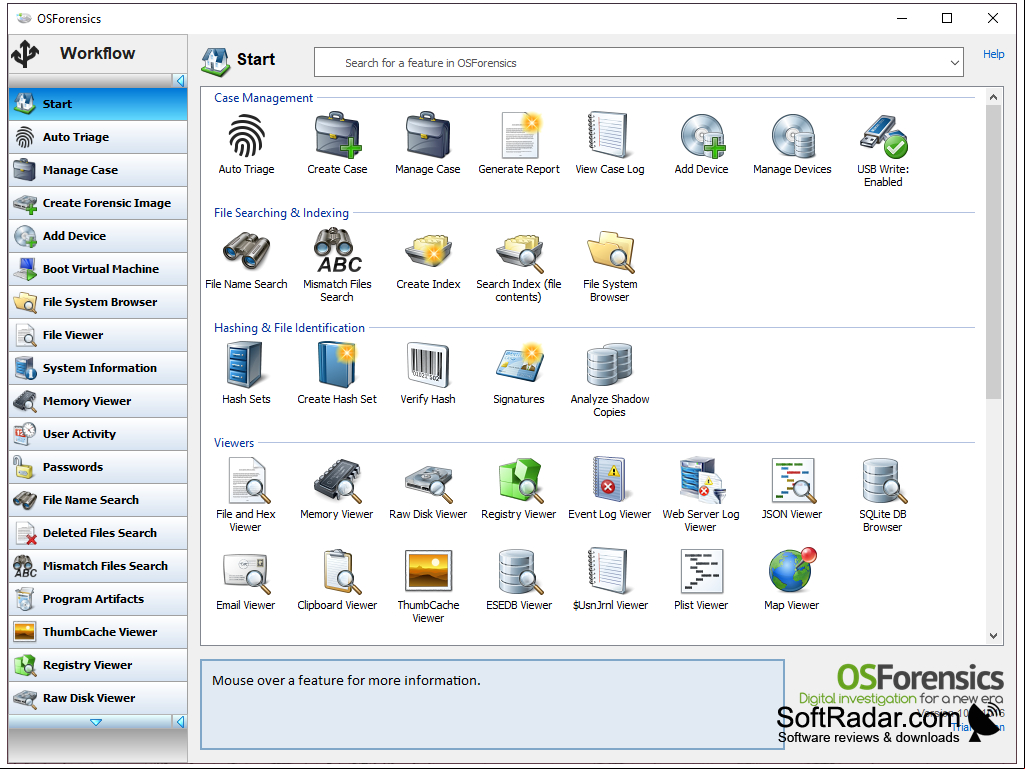1025x769 pixels.
Task: Click the Start panel vertical scrollbar thumb
Action: [x=993, y=251]
